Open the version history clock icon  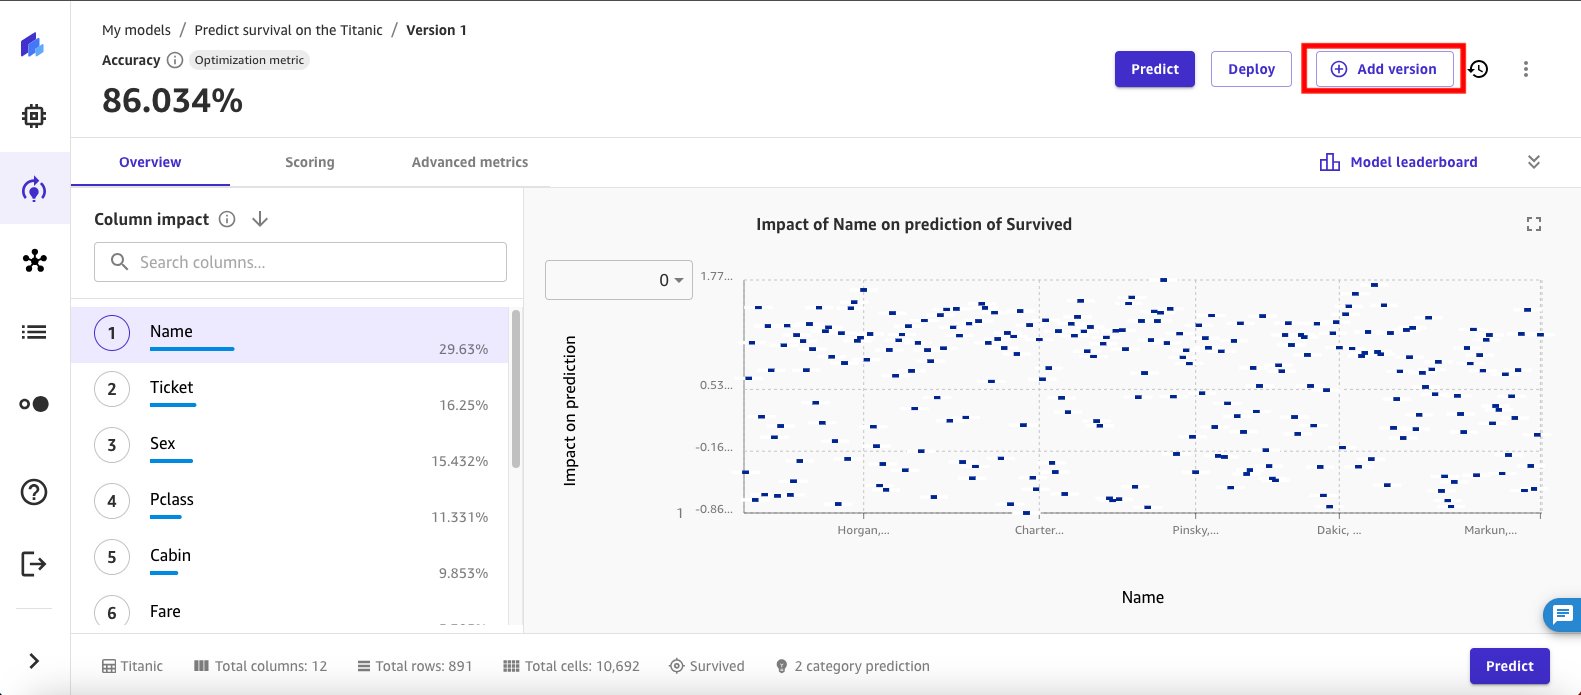(x=1479, y=69)
